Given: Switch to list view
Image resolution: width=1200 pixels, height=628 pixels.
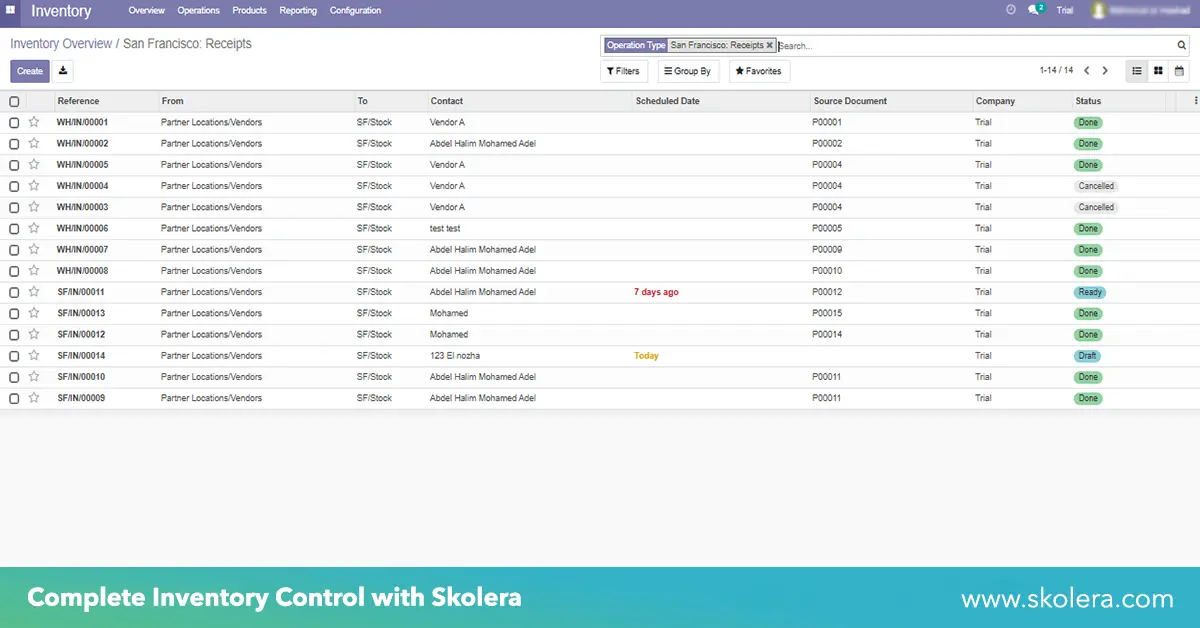Looking at the screenshot, I should pyautogui.click(x=1137, y=71).
